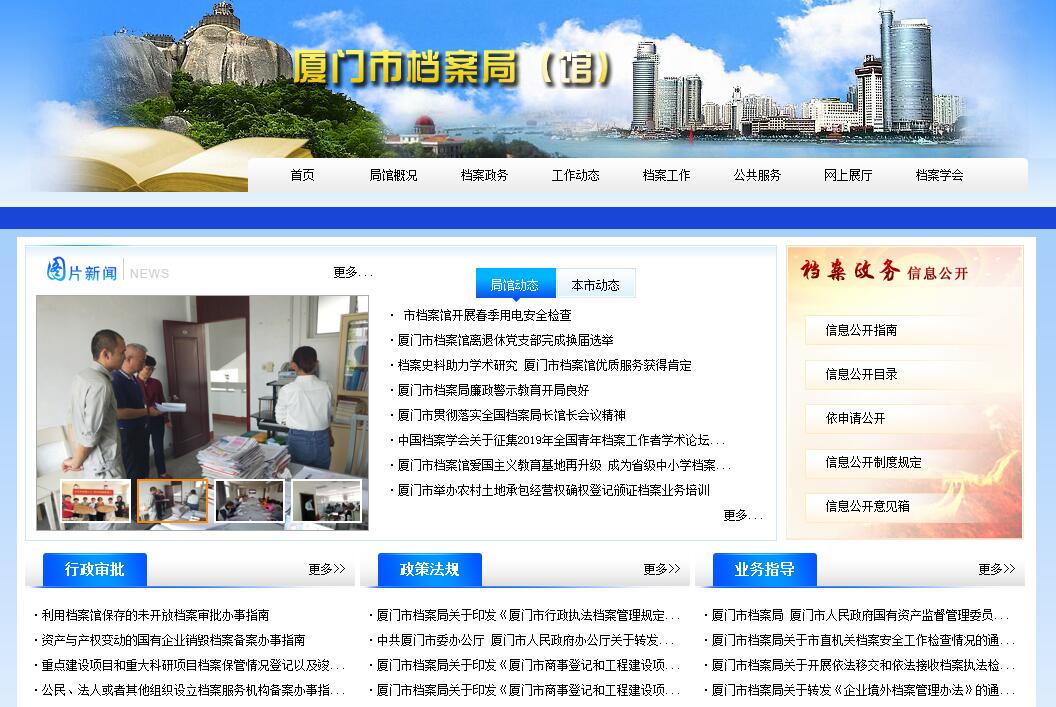The width and height of the screenshot is (1056, 707).
Task: Open the 市档案馆开展春季用电安全检查 news link
Action: click(487, 315)
